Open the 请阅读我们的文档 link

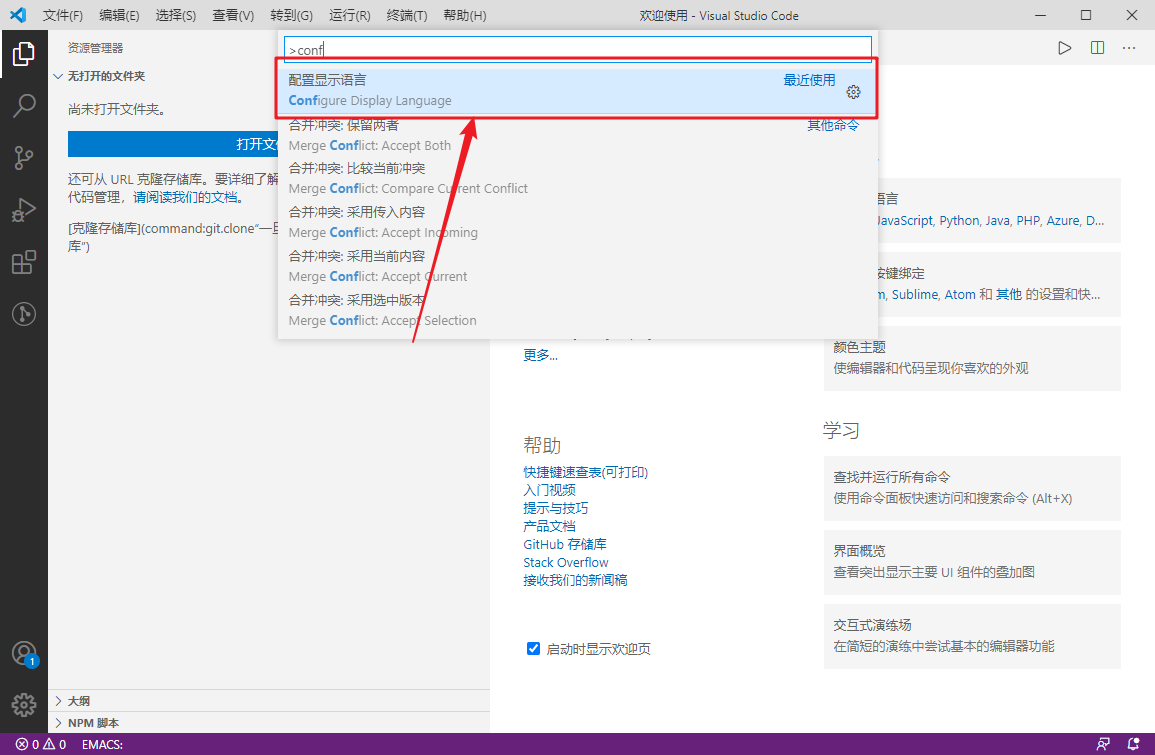click(x=186, y=197)
